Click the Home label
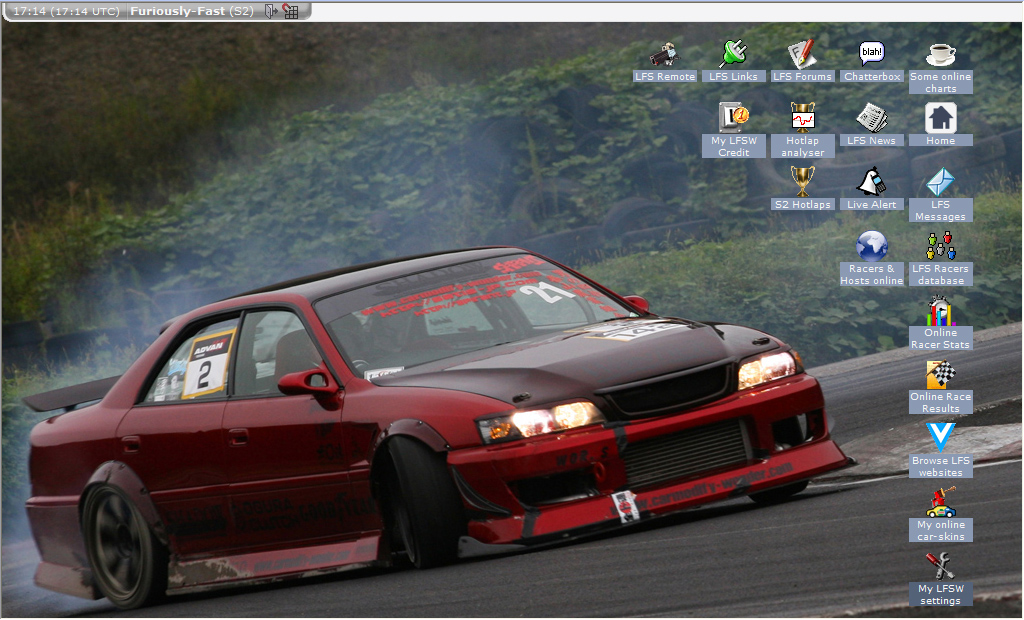Viewport: 1024px width, 620px height. 940,140
